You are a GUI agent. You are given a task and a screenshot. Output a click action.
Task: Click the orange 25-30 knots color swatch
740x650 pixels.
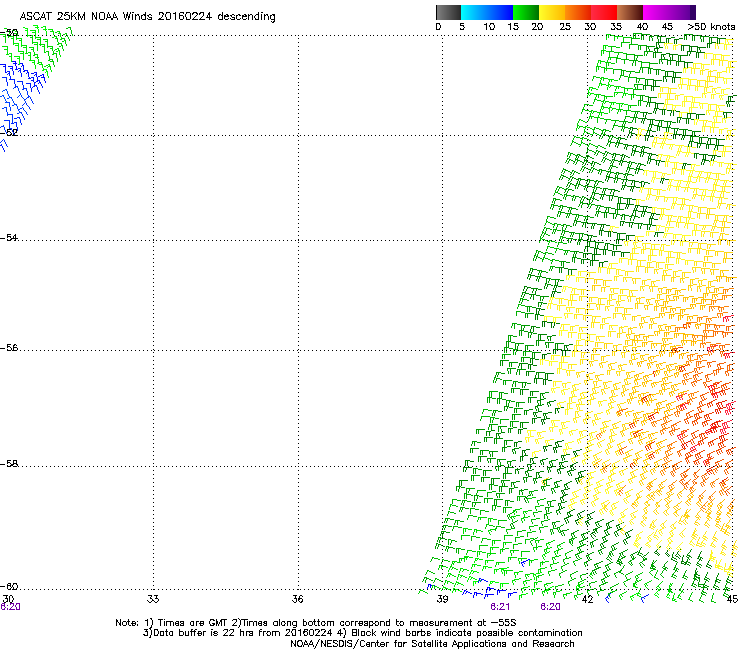[578, 12]
